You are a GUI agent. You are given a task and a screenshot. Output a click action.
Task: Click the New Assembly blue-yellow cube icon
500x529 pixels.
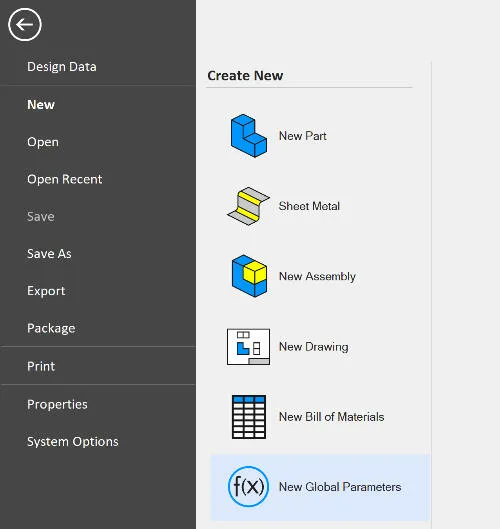[x=249, y=276]
